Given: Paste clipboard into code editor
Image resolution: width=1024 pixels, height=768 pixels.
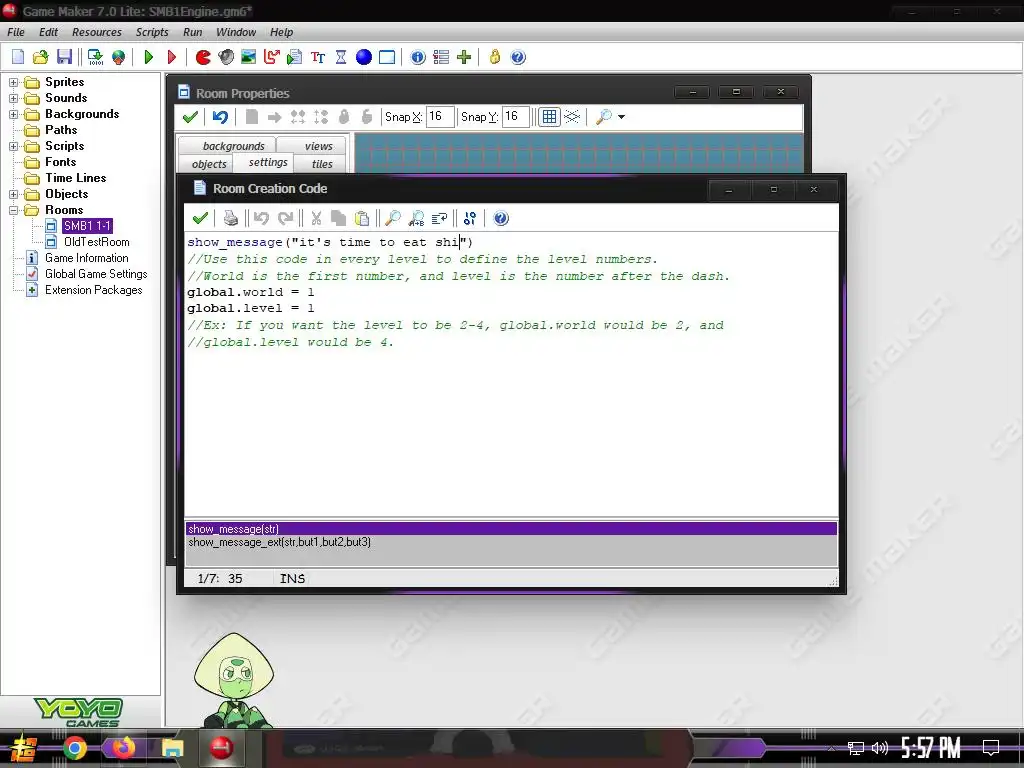Looking at the screenshot, I should click(362, 218).
